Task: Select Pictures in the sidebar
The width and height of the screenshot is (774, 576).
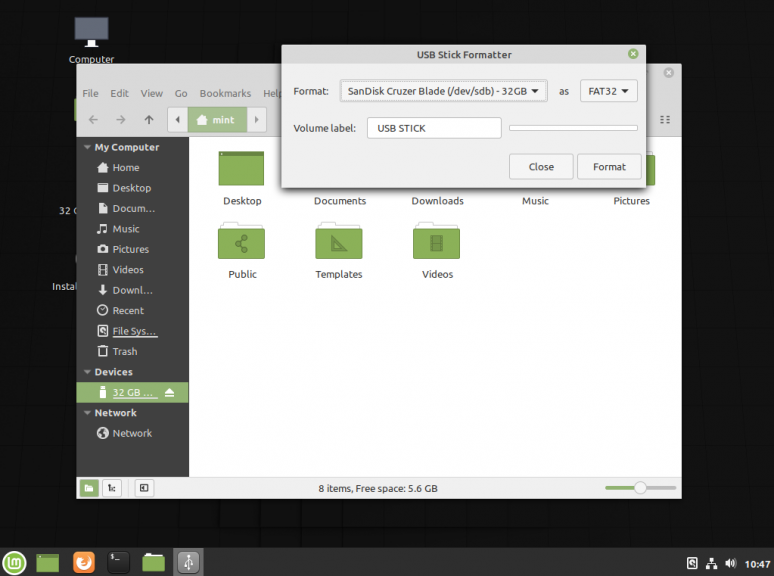Action: click(130, 249)
